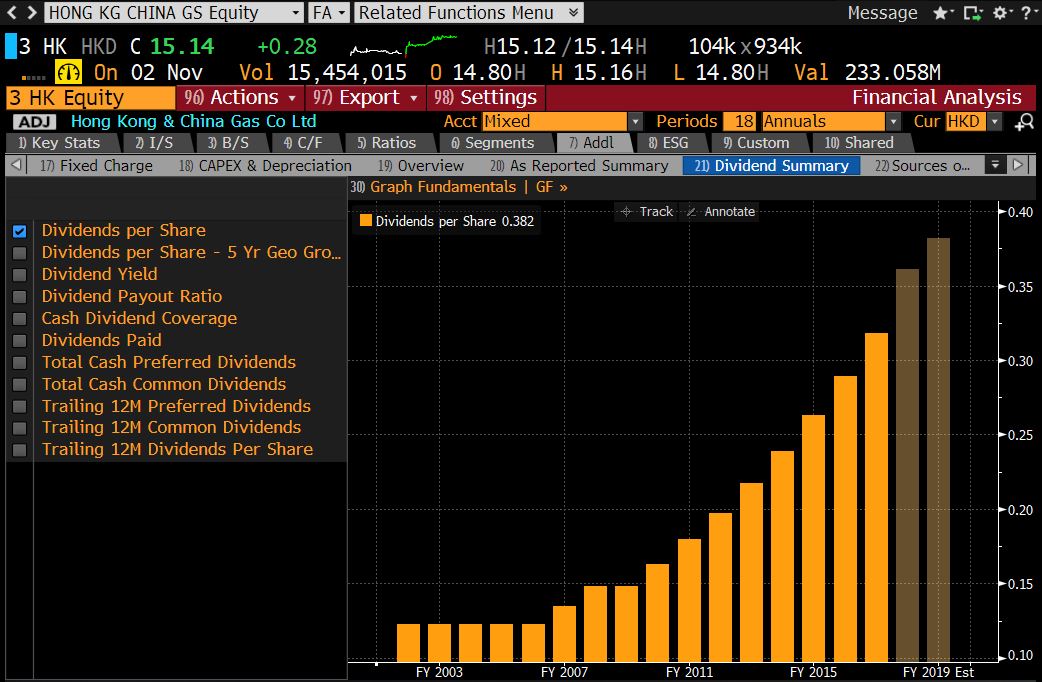Screen dimensions: 1042x682
Task: Enable Total Cash Common Dividends checkbox
Action: click(19, 385)
